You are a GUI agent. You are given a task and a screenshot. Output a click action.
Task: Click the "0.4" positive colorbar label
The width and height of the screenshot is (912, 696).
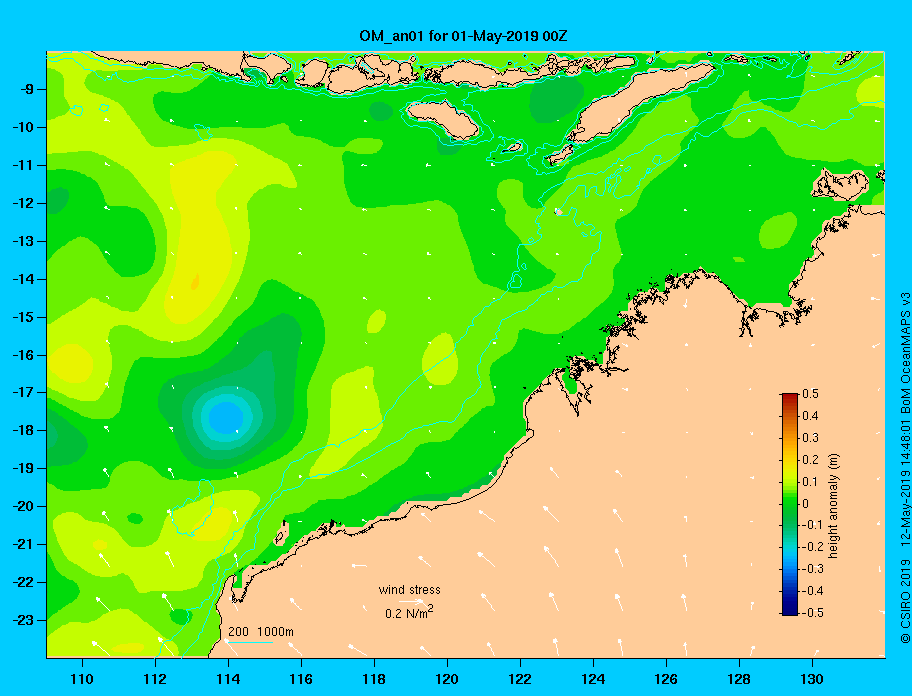pos(810,416)
